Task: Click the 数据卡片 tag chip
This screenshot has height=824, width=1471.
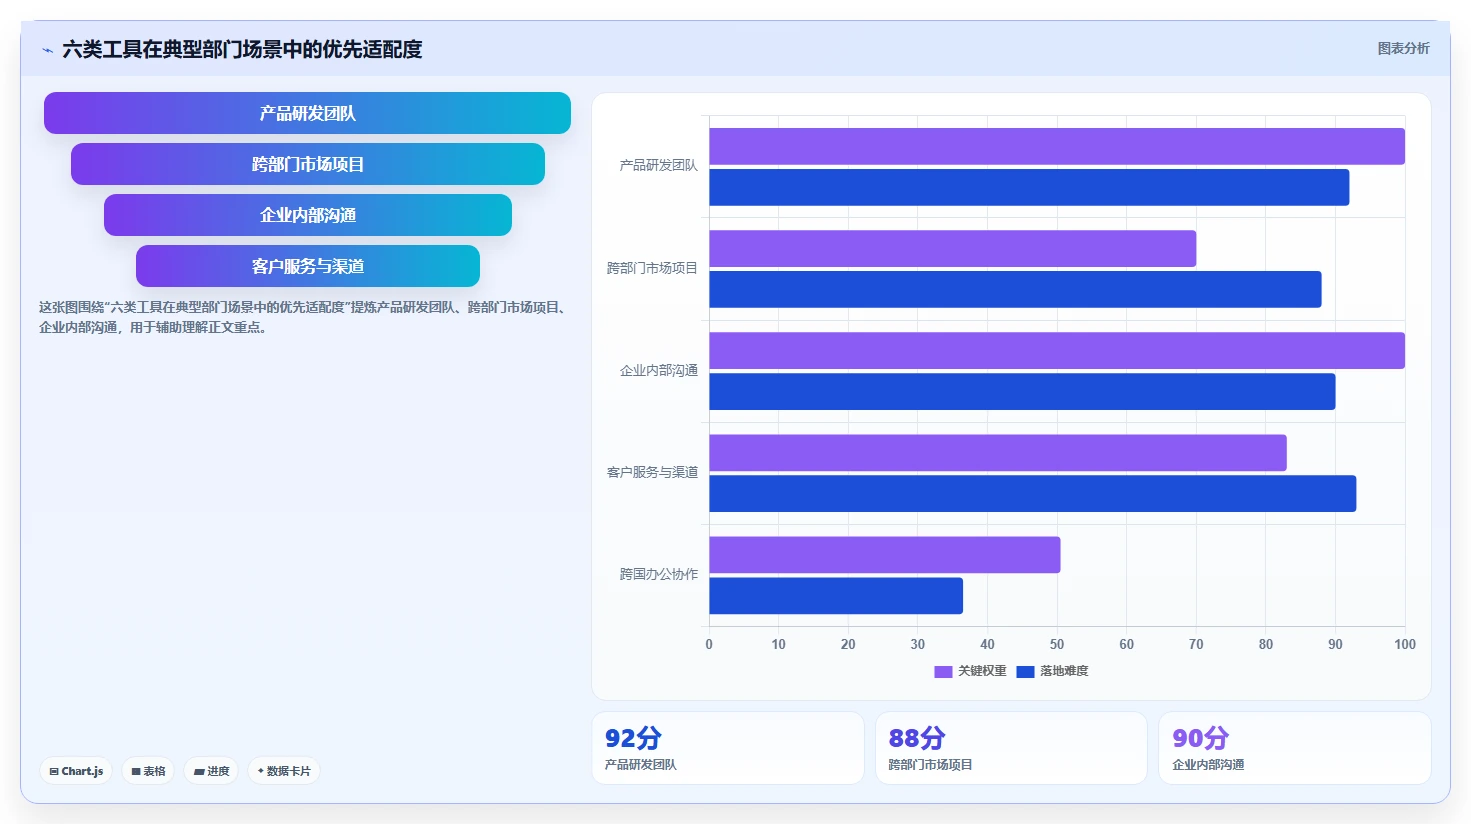Action: point(284,771)
